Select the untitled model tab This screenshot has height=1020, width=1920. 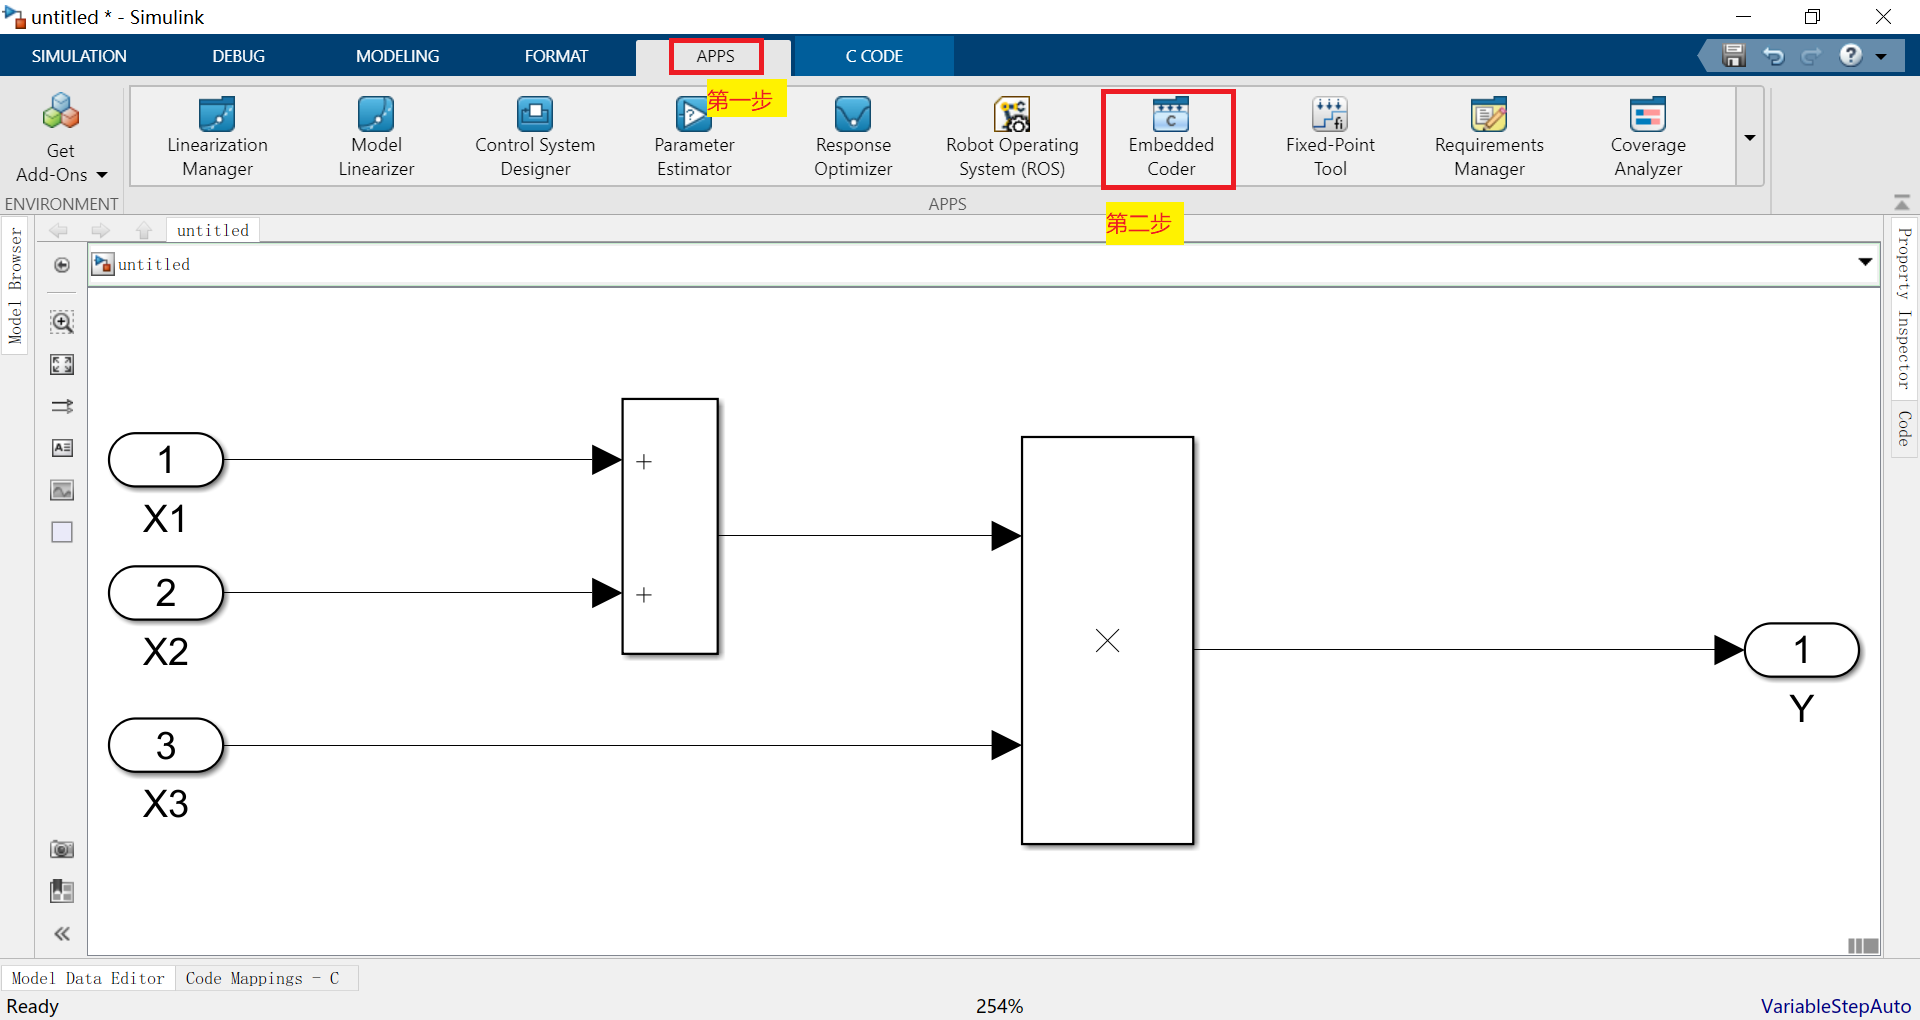213,231
